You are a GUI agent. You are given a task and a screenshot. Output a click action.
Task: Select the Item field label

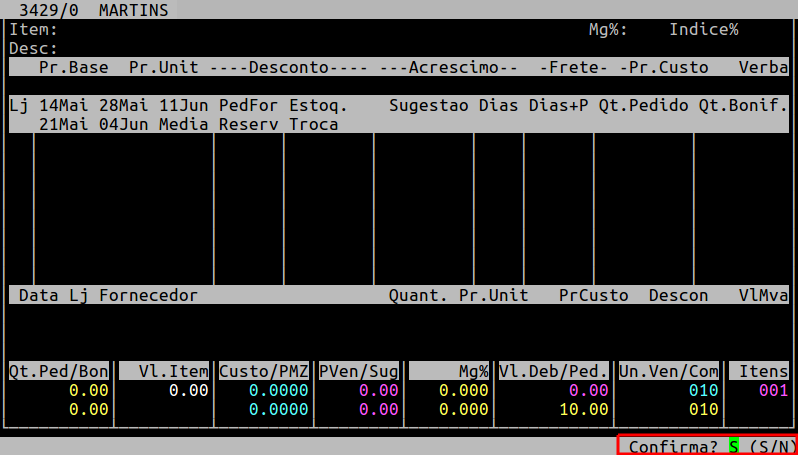34,30
